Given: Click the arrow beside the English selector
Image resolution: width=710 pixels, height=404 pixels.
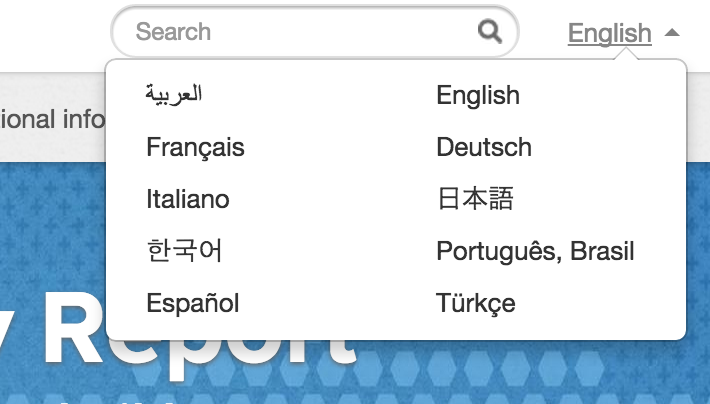Looking at the screenshot, I should [672, 33].
